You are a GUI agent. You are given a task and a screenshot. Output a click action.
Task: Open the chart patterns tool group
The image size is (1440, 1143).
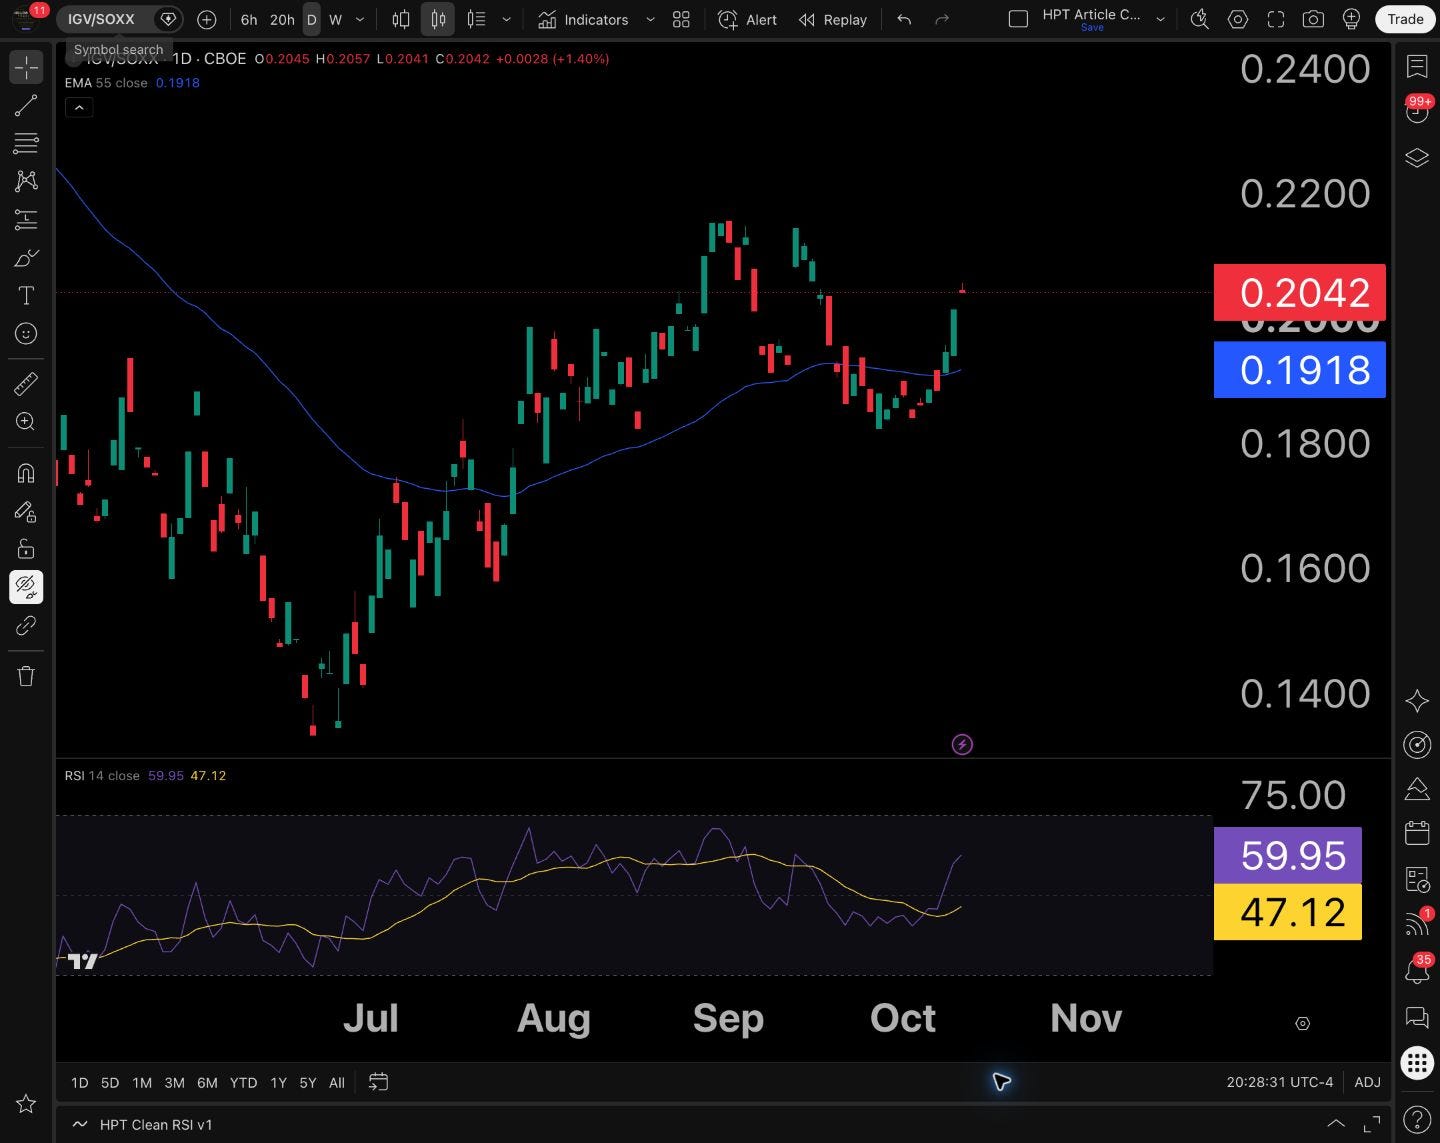click(x=26, y=181)
